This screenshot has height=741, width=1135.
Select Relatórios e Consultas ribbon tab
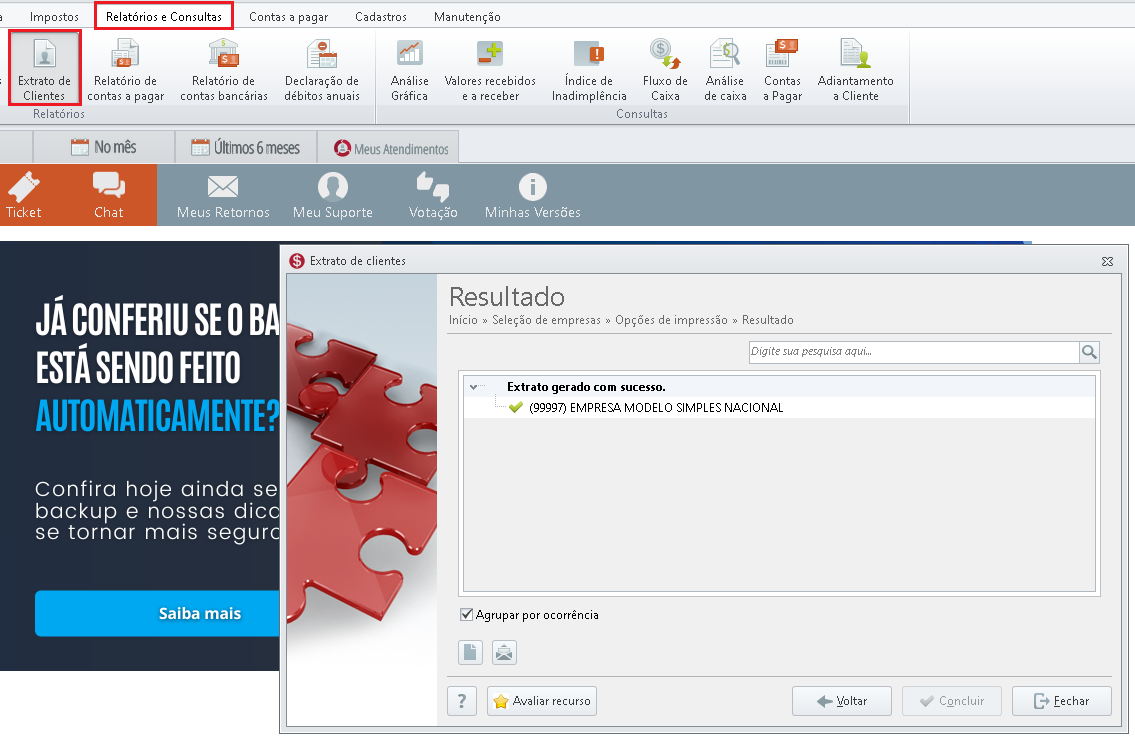(164, 16)
